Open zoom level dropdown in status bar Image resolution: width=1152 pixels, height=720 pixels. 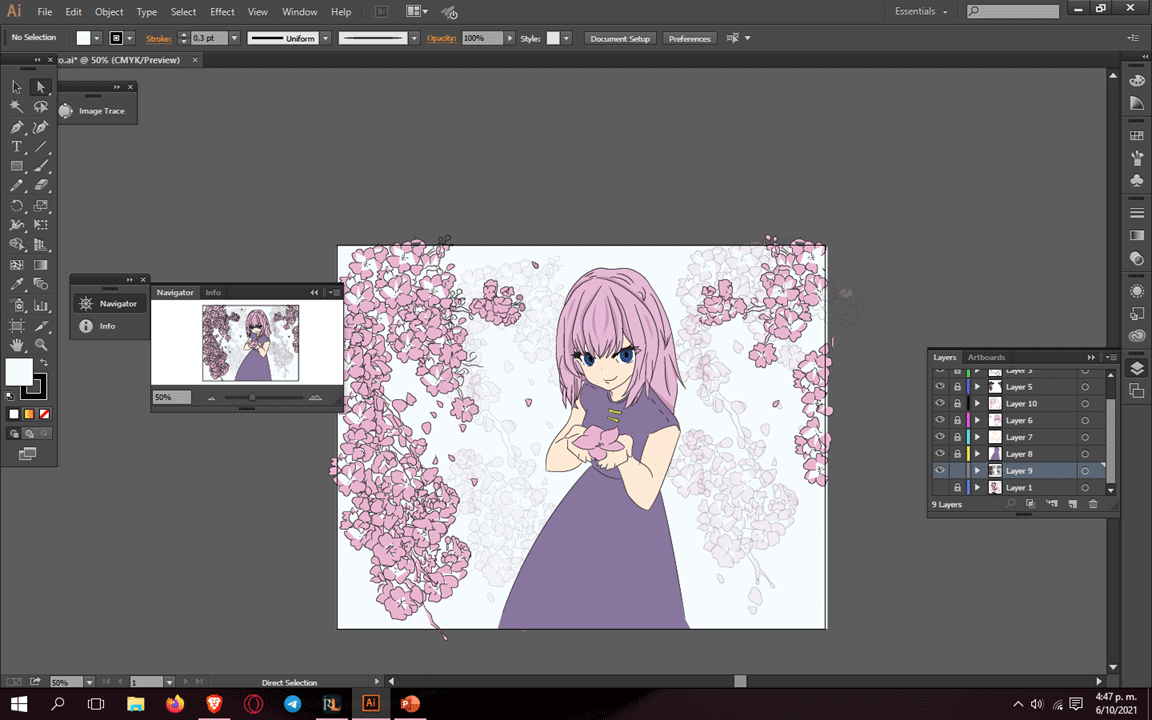pos(89,682)
